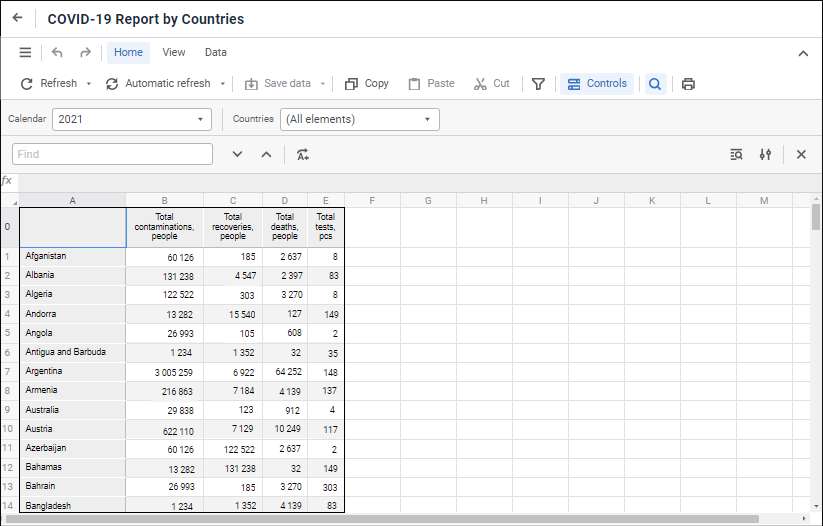This screenshot has height=526, width=823.
Task: Toggle the search magnifier icon in toolbar
Action: (655, 84)
